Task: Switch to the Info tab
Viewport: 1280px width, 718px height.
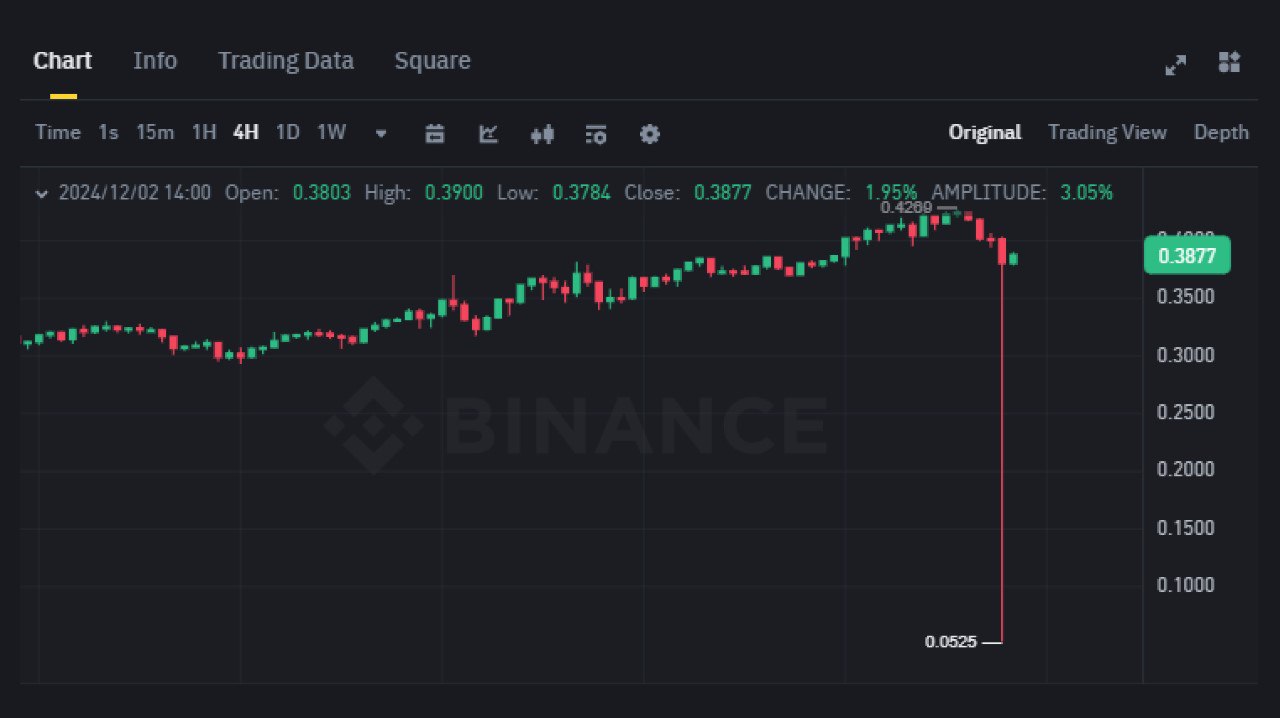Action: 155,61
